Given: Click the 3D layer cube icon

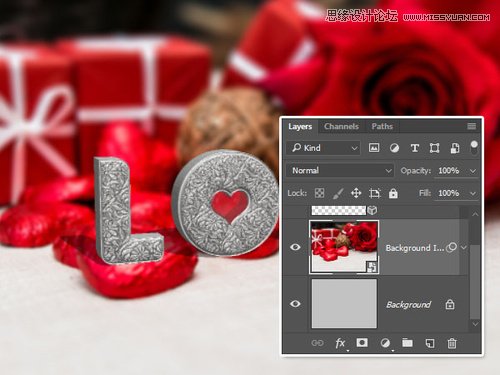Looking at the screenshot, I should tap(372, 210).
